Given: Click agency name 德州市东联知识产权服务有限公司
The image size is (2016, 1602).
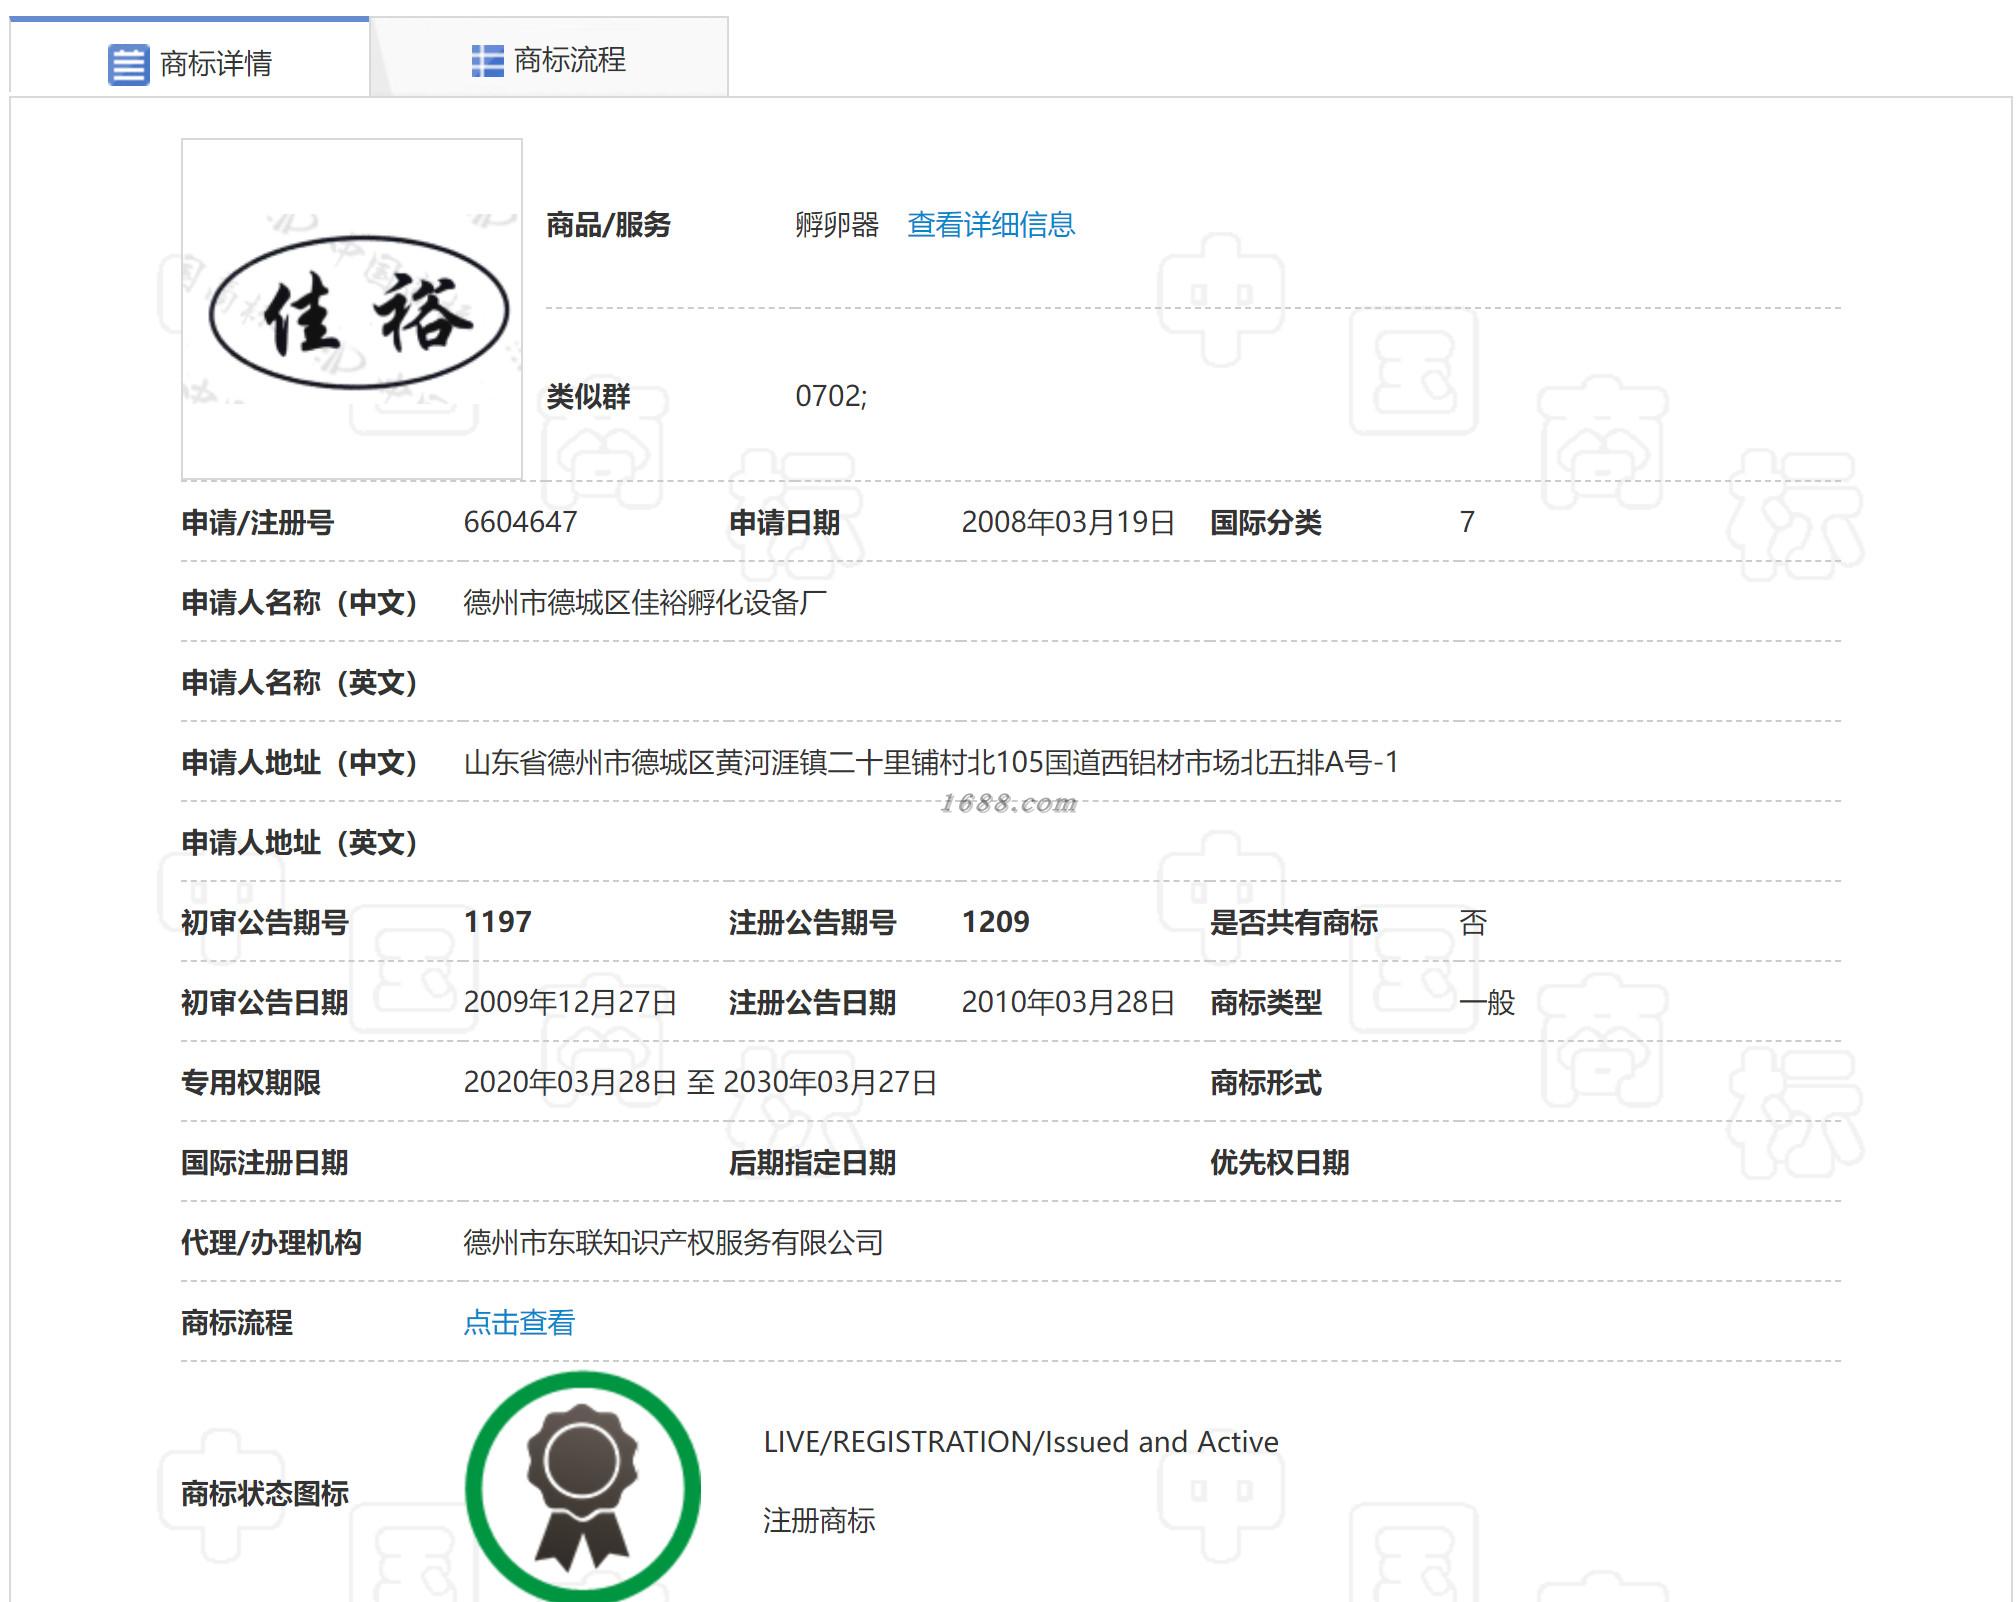Looking at the screenshot, I should pyautogui.click(x=673, y=1243).
